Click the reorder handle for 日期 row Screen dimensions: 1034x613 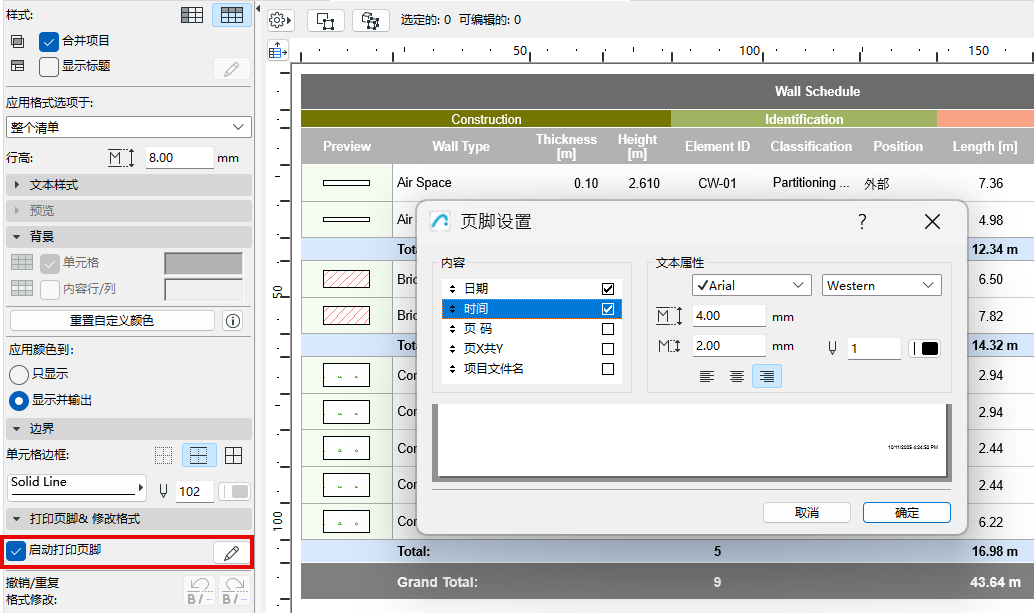(x=452, y=289)
